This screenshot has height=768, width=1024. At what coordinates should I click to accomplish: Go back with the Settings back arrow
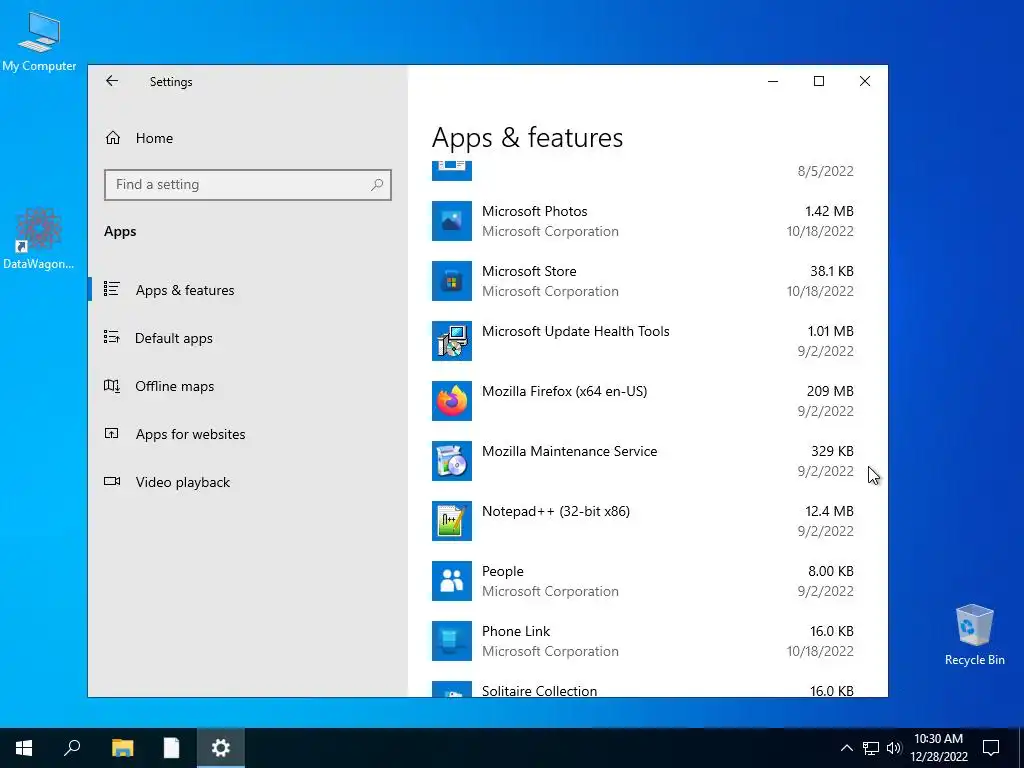[x=112, y=80]
